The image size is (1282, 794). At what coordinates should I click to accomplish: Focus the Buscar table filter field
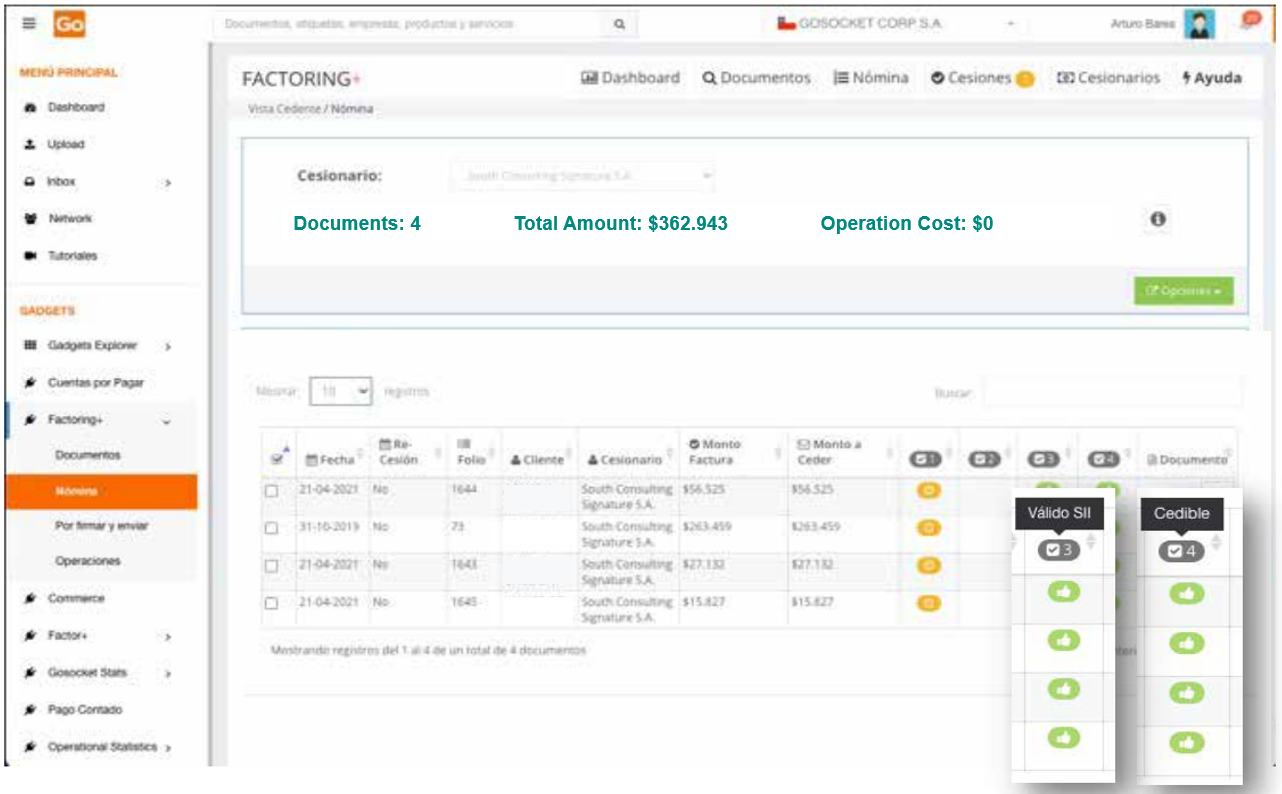coord(1111,393)
